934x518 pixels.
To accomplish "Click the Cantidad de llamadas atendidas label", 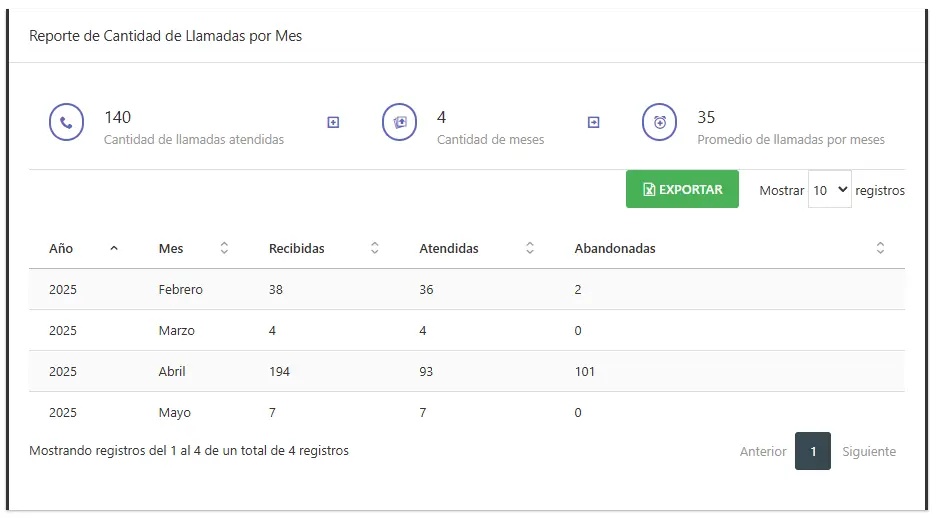I will click(x=194, y=139).
